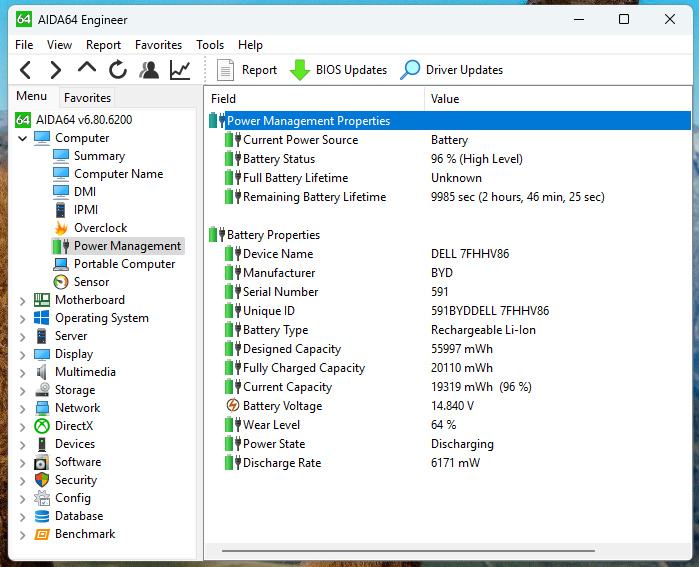Click the Multimedia speaker icon
The image size is (699, 567).
(x=42, y=372)
